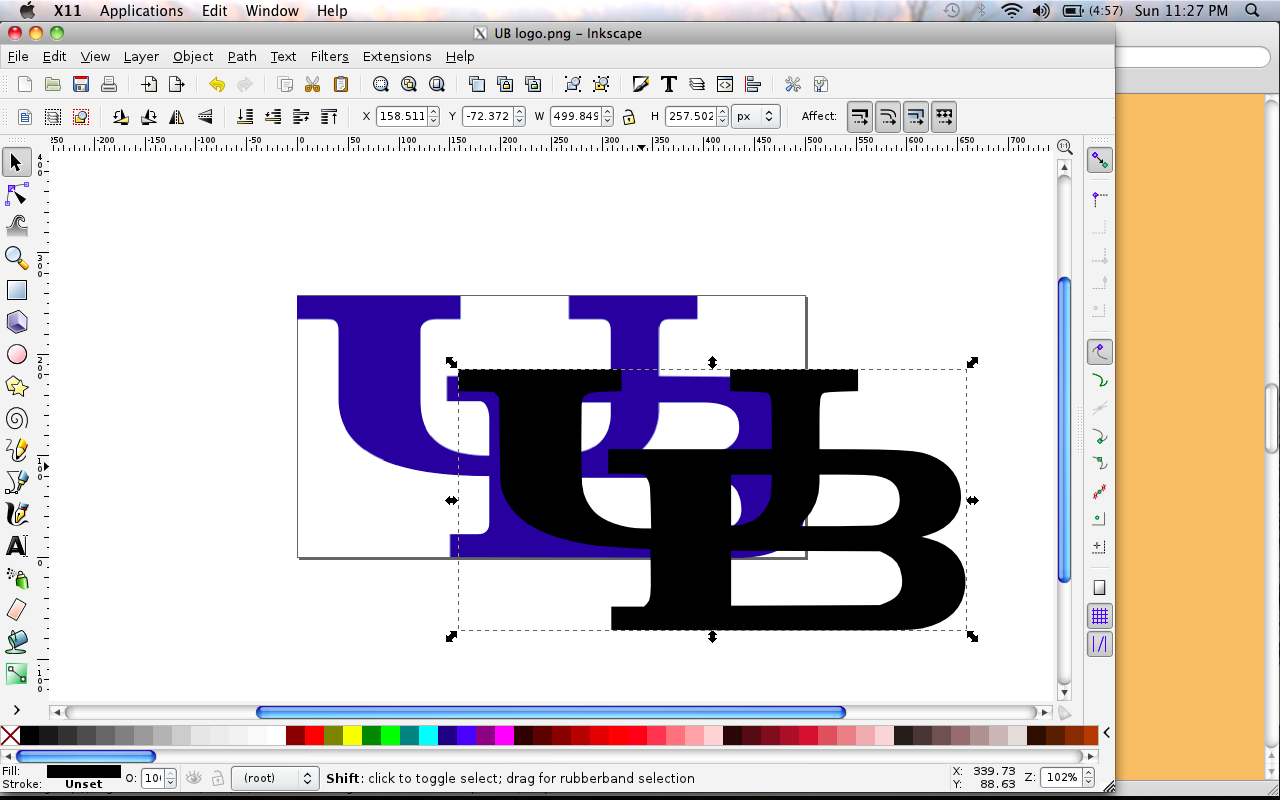Screen dimensions: 1280x800
Task: Open the color palette options arrow
Action: coord(1107,734)
